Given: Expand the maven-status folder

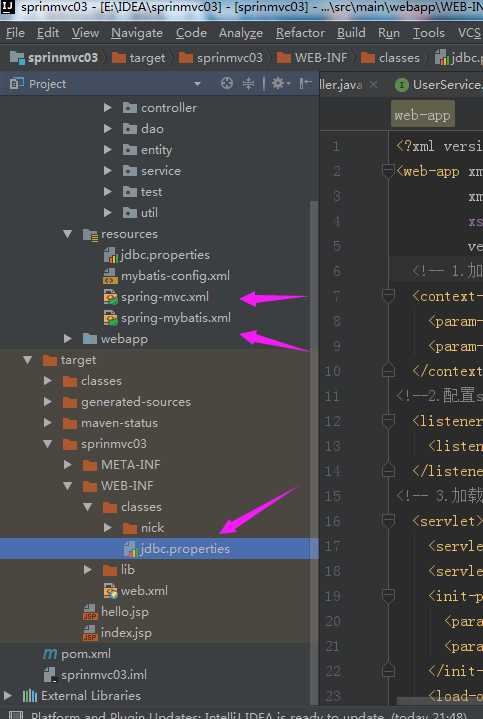Looking at the screenshot, I should tap(47, 423).
